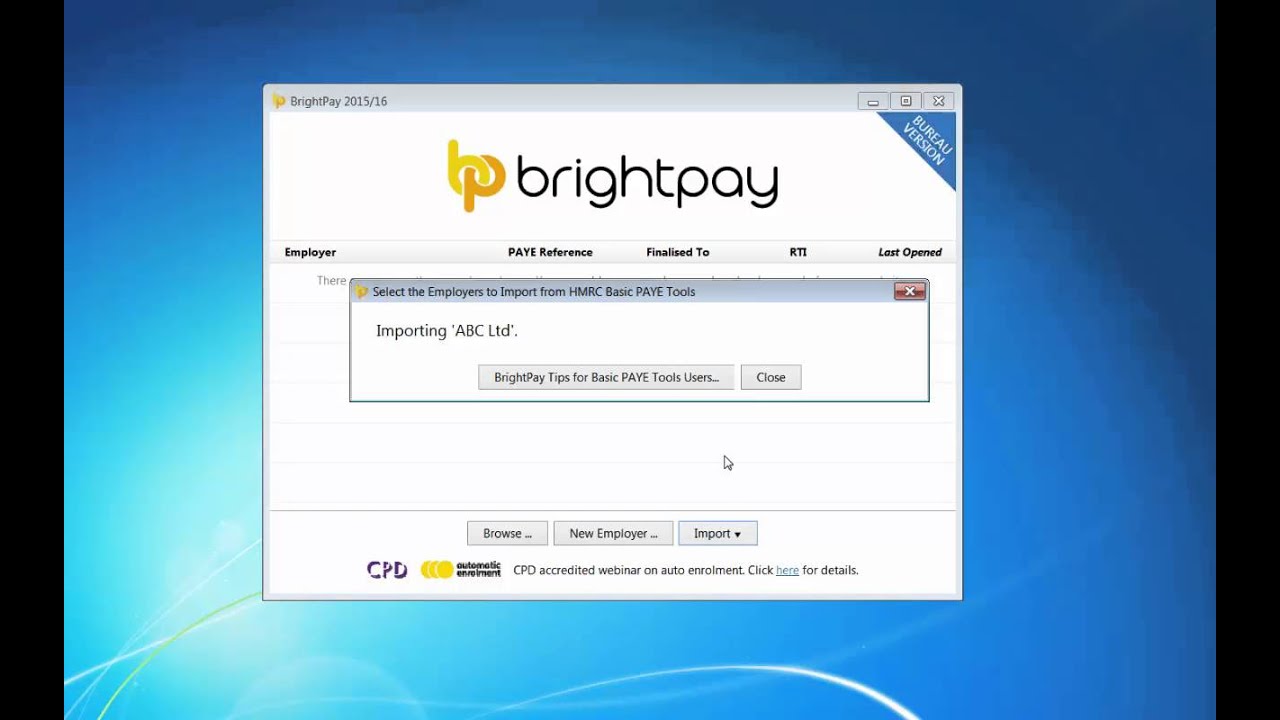Viewport: 1280px width, 720px height.
Task: Follow the 'here' webinar details link
Action: point(787,570)
